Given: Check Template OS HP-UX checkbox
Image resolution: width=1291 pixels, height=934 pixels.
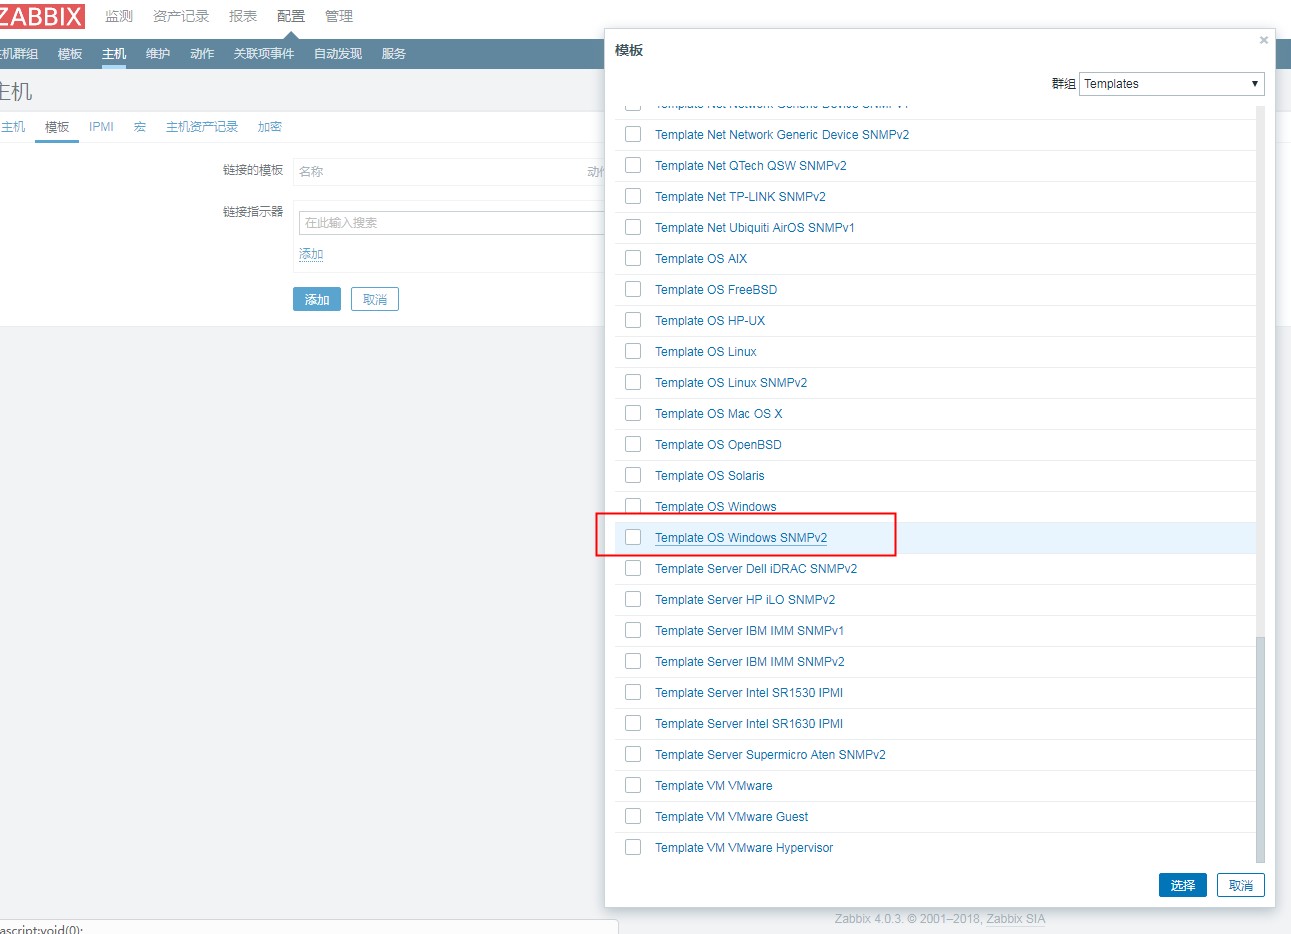Looking at the screenshot, I should pyautogui.click(x=633, y=320).
